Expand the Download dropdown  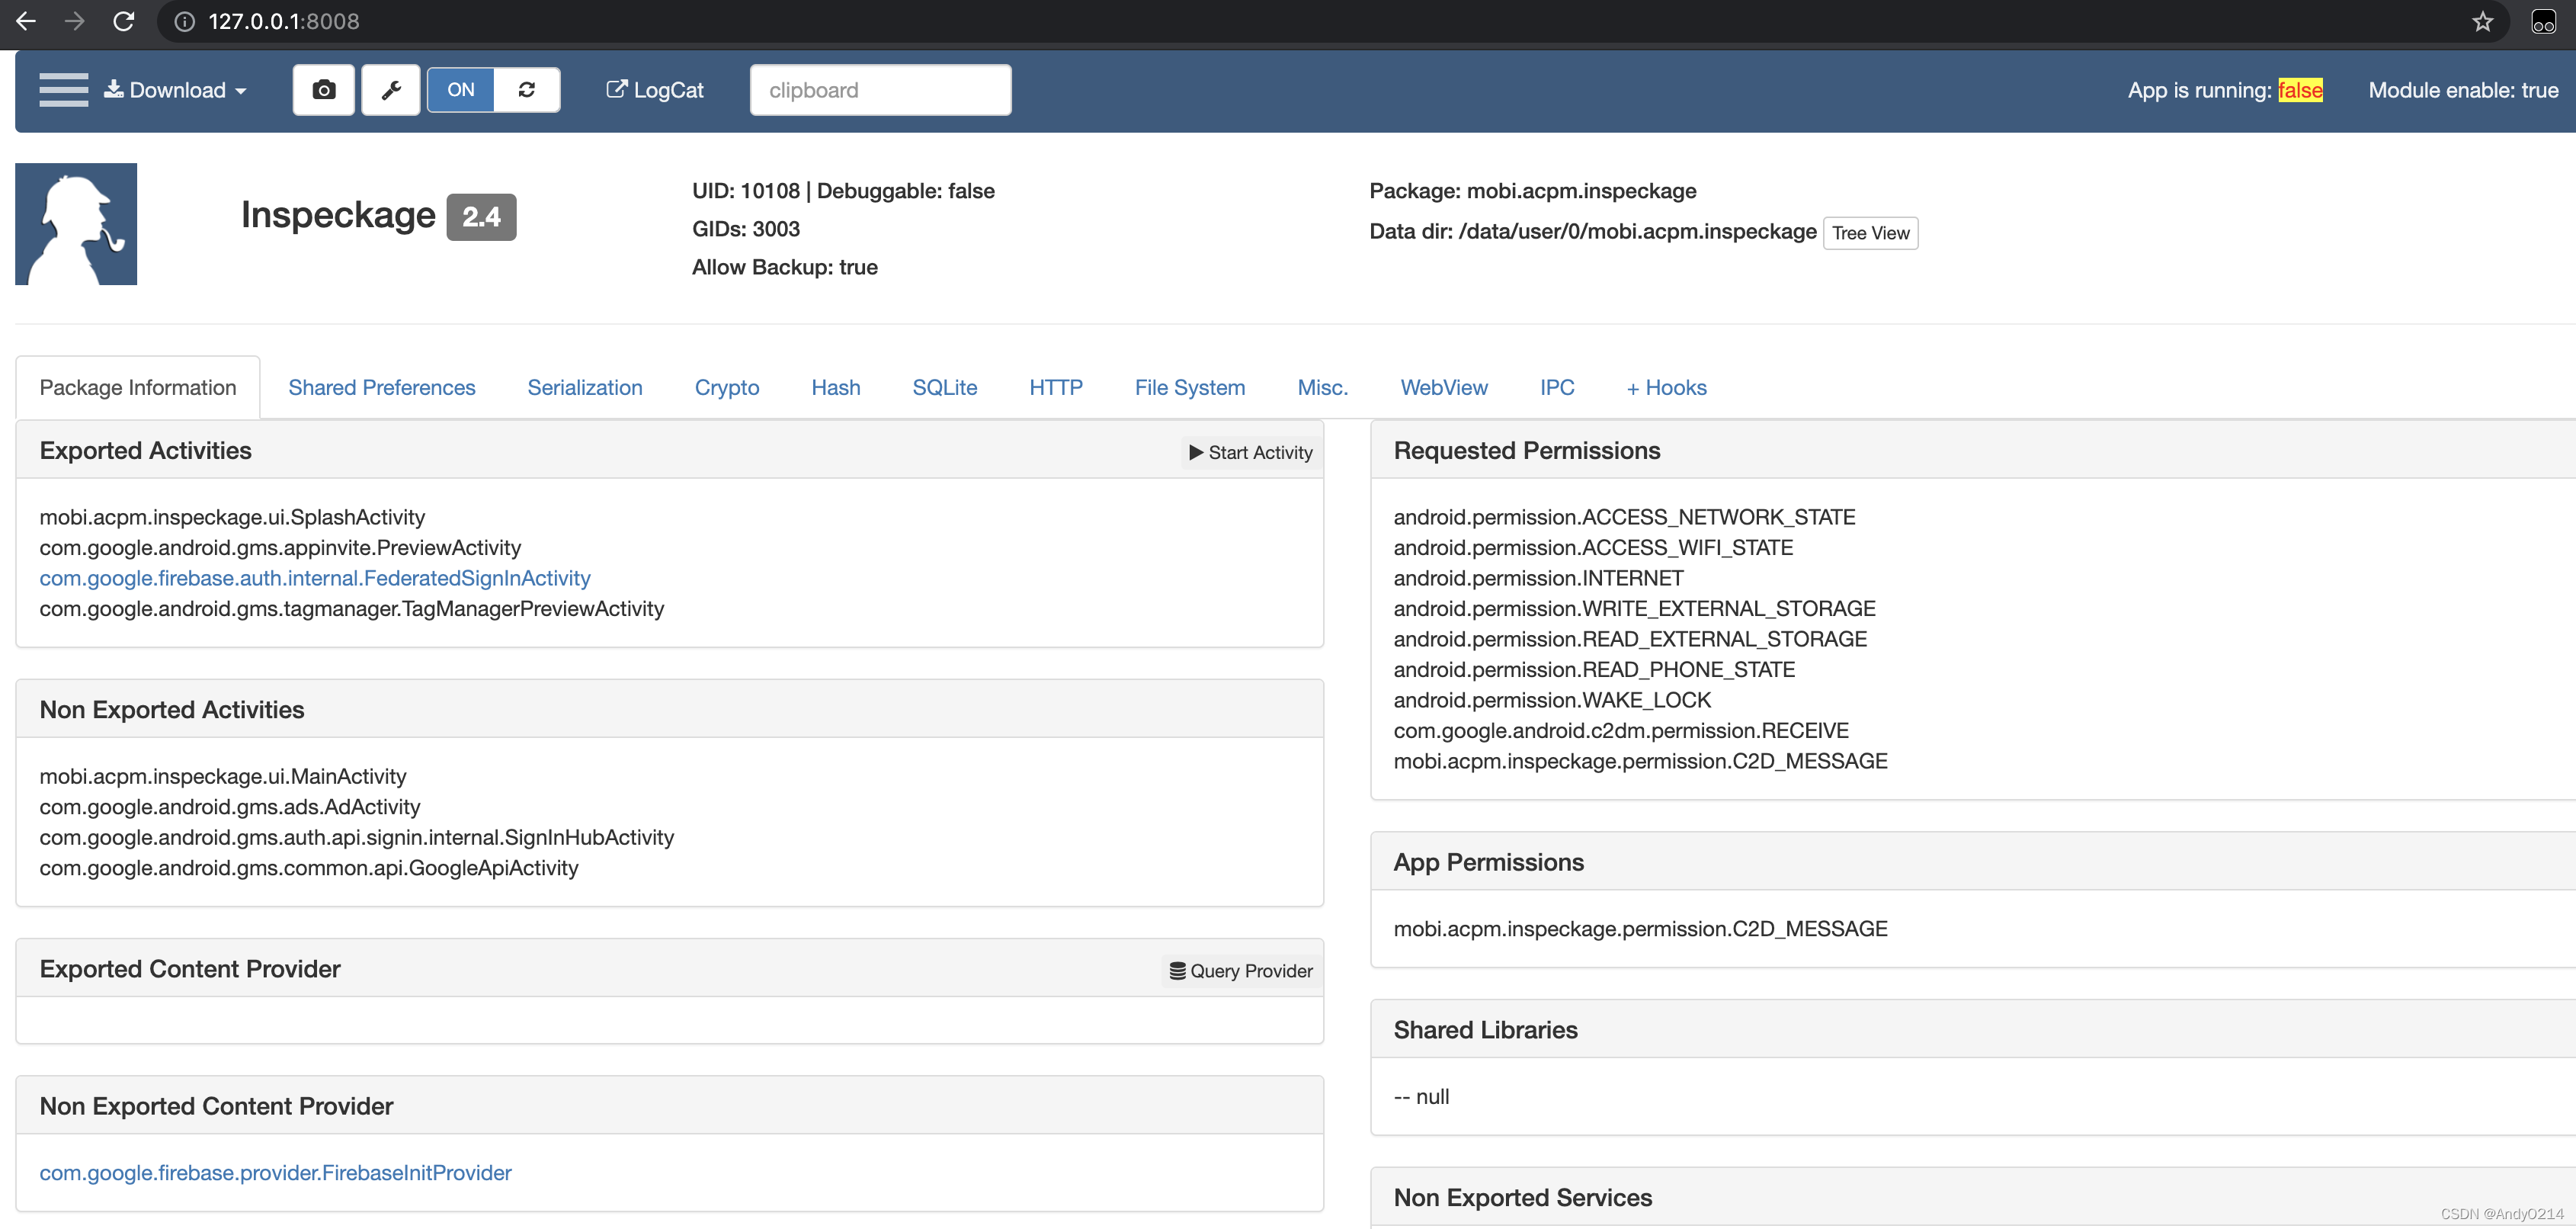point(177,90)
